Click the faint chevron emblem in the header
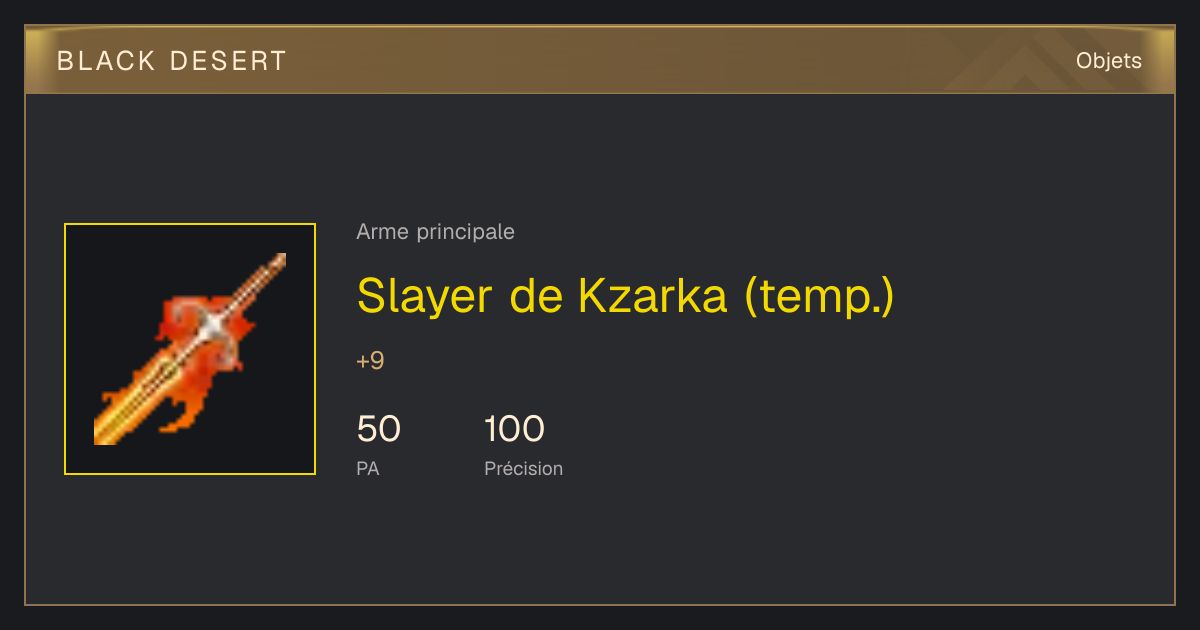 point(1030,62)
